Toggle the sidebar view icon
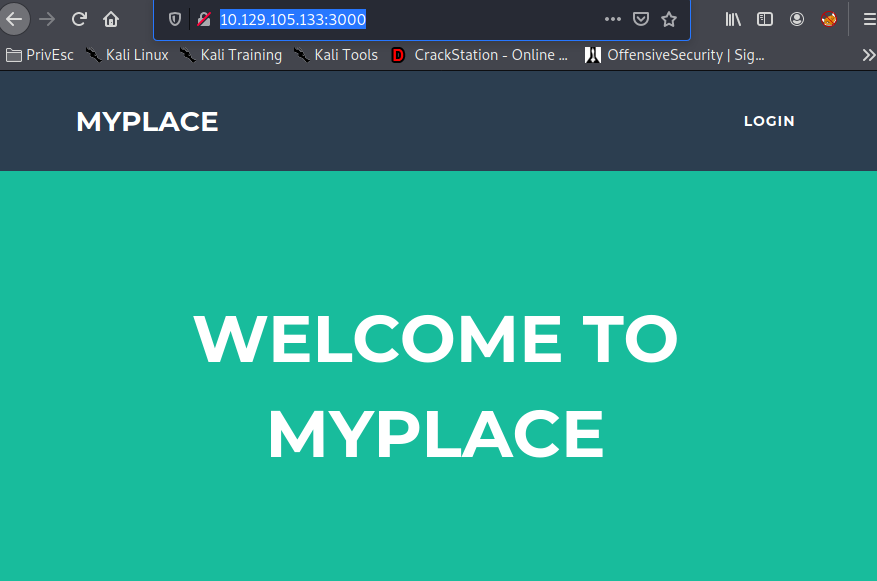 pos(765,19)
